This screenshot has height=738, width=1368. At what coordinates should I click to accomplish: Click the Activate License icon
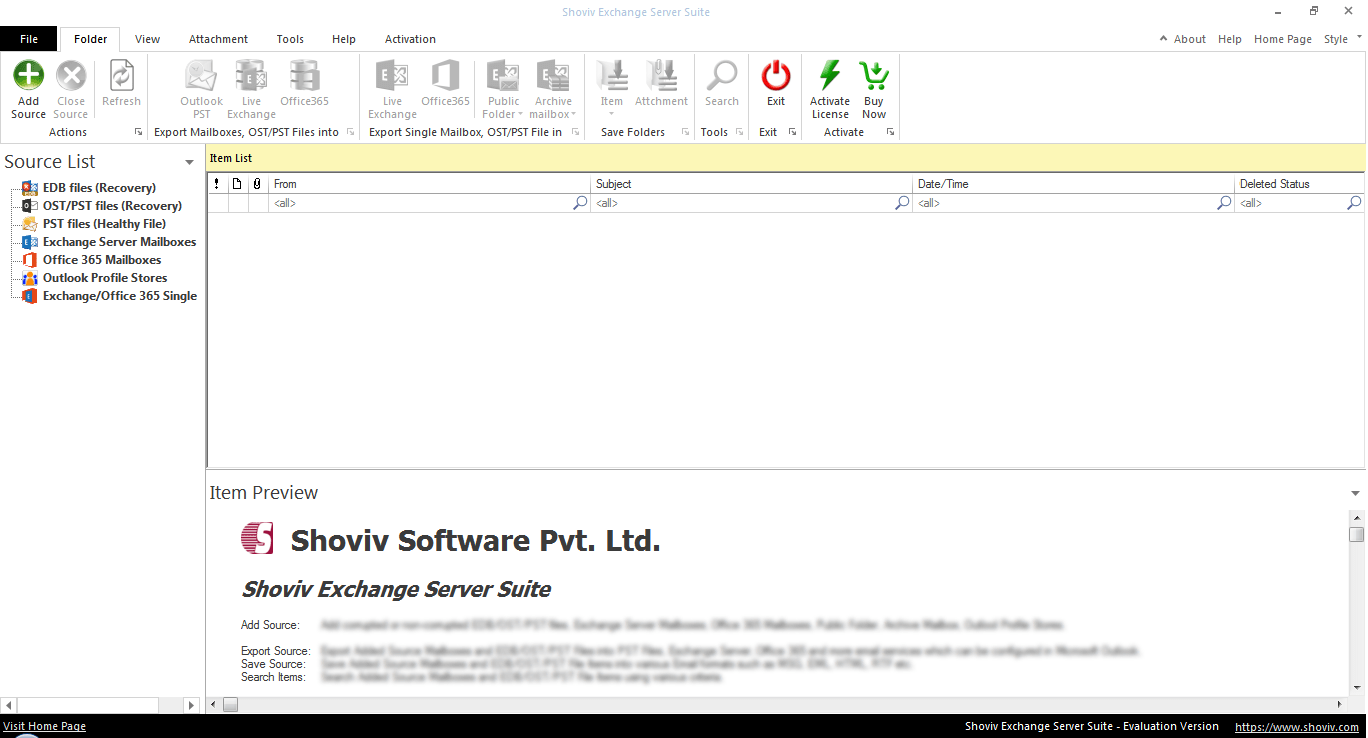click(830, 77)
